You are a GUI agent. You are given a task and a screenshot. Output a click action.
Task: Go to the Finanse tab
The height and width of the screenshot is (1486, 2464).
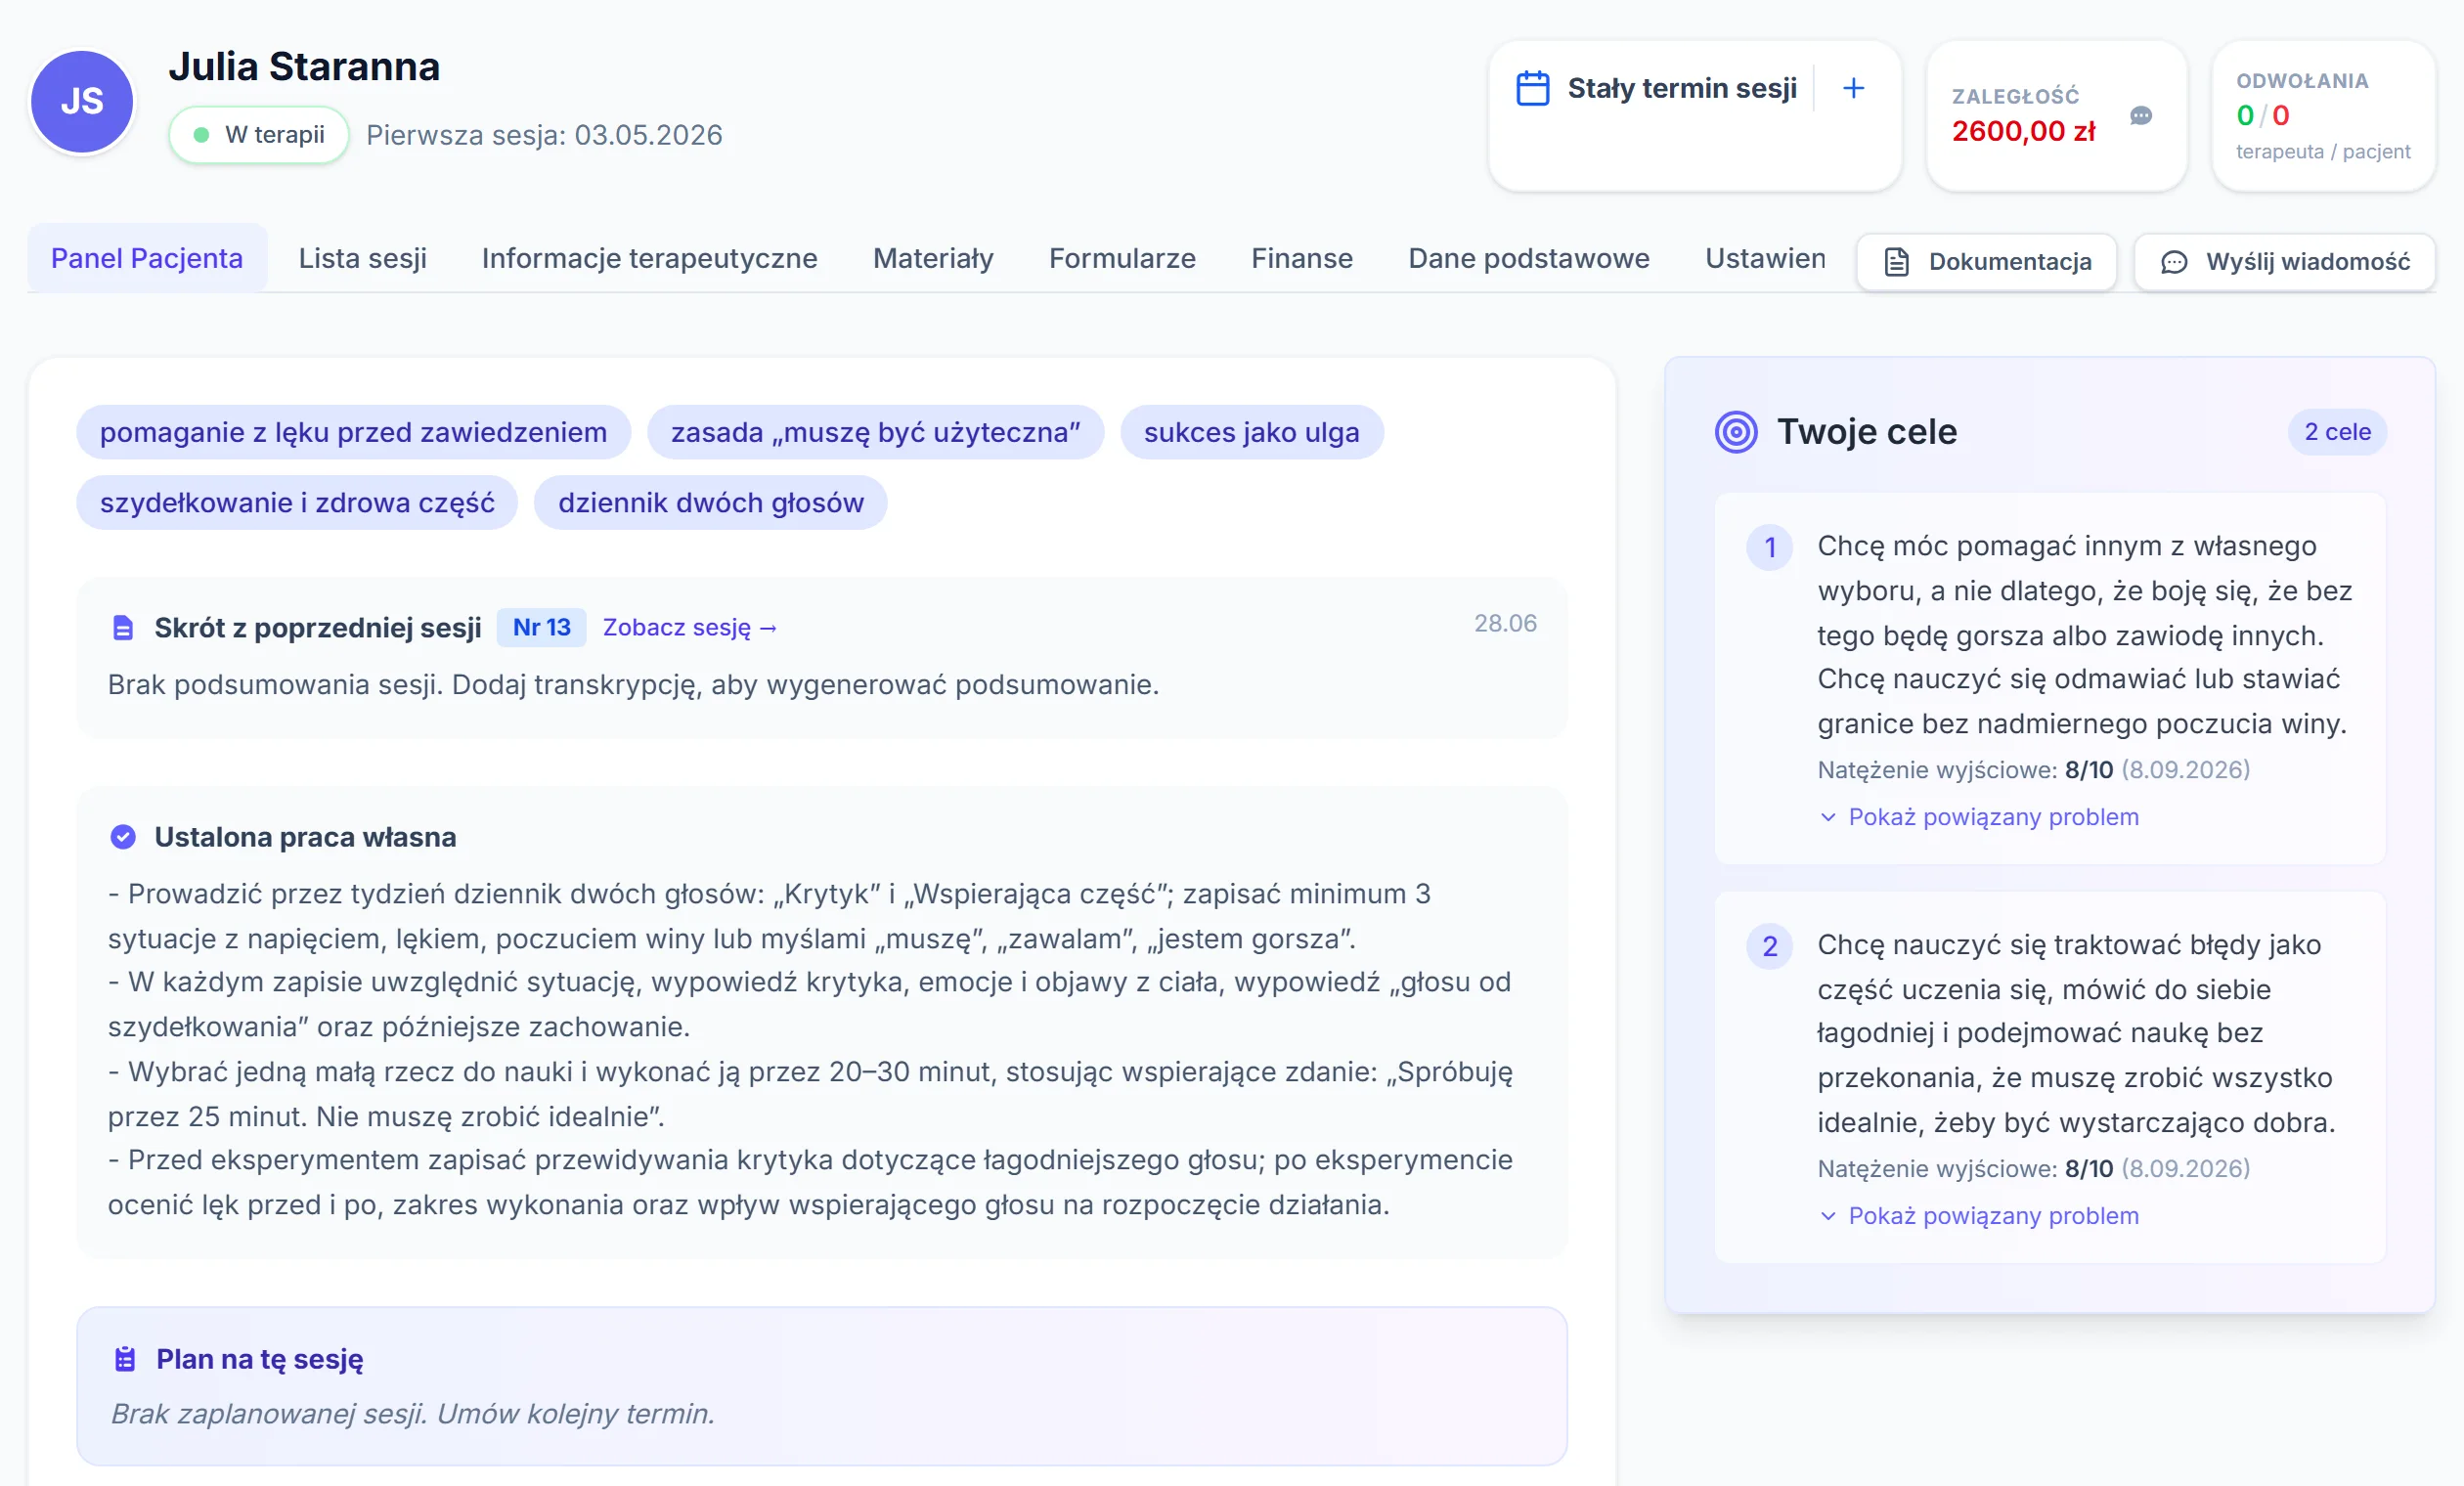[1302, 259]
